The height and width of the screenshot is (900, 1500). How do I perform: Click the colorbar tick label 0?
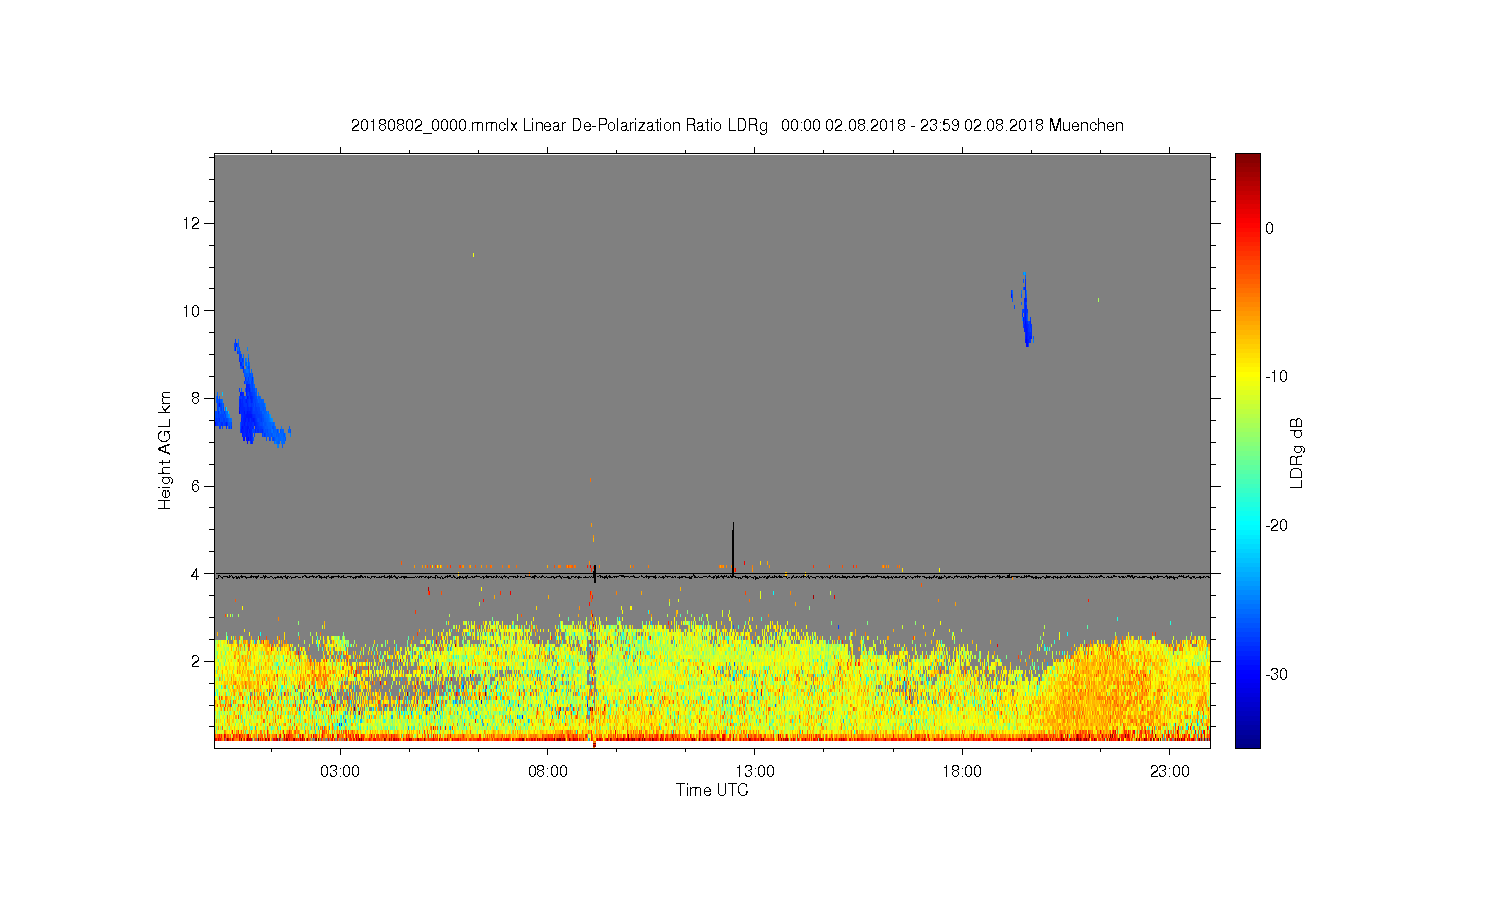[1269, 228]
